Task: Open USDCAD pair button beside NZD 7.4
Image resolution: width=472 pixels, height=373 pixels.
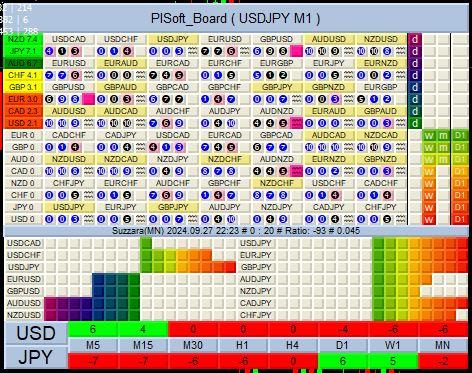Action: (69, 39)
